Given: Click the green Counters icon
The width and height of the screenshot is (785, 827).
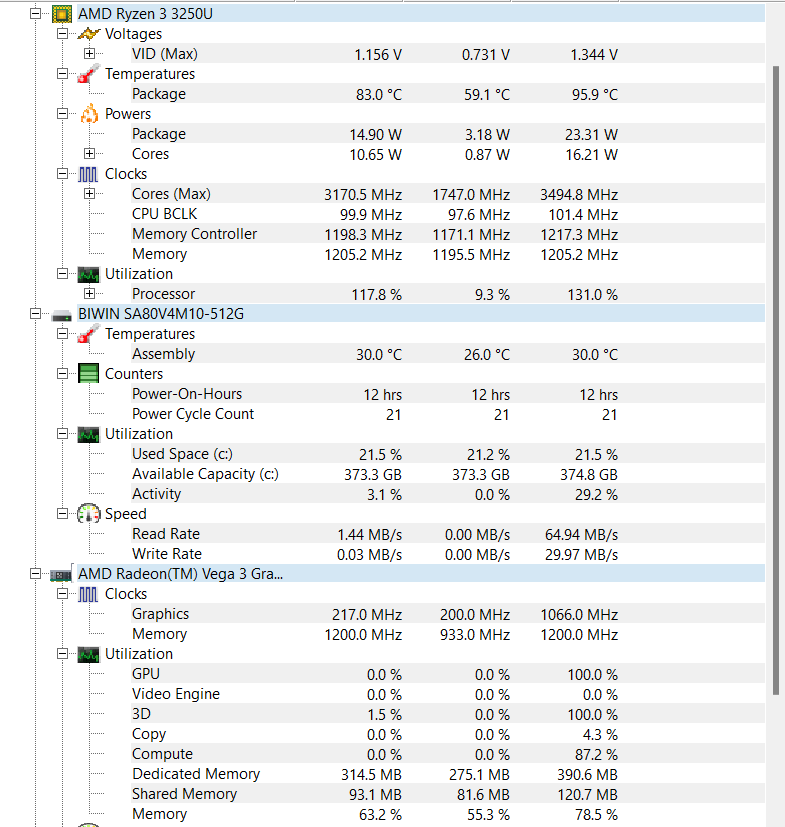Looking at the screenshot, I should (x=89, y=374).
